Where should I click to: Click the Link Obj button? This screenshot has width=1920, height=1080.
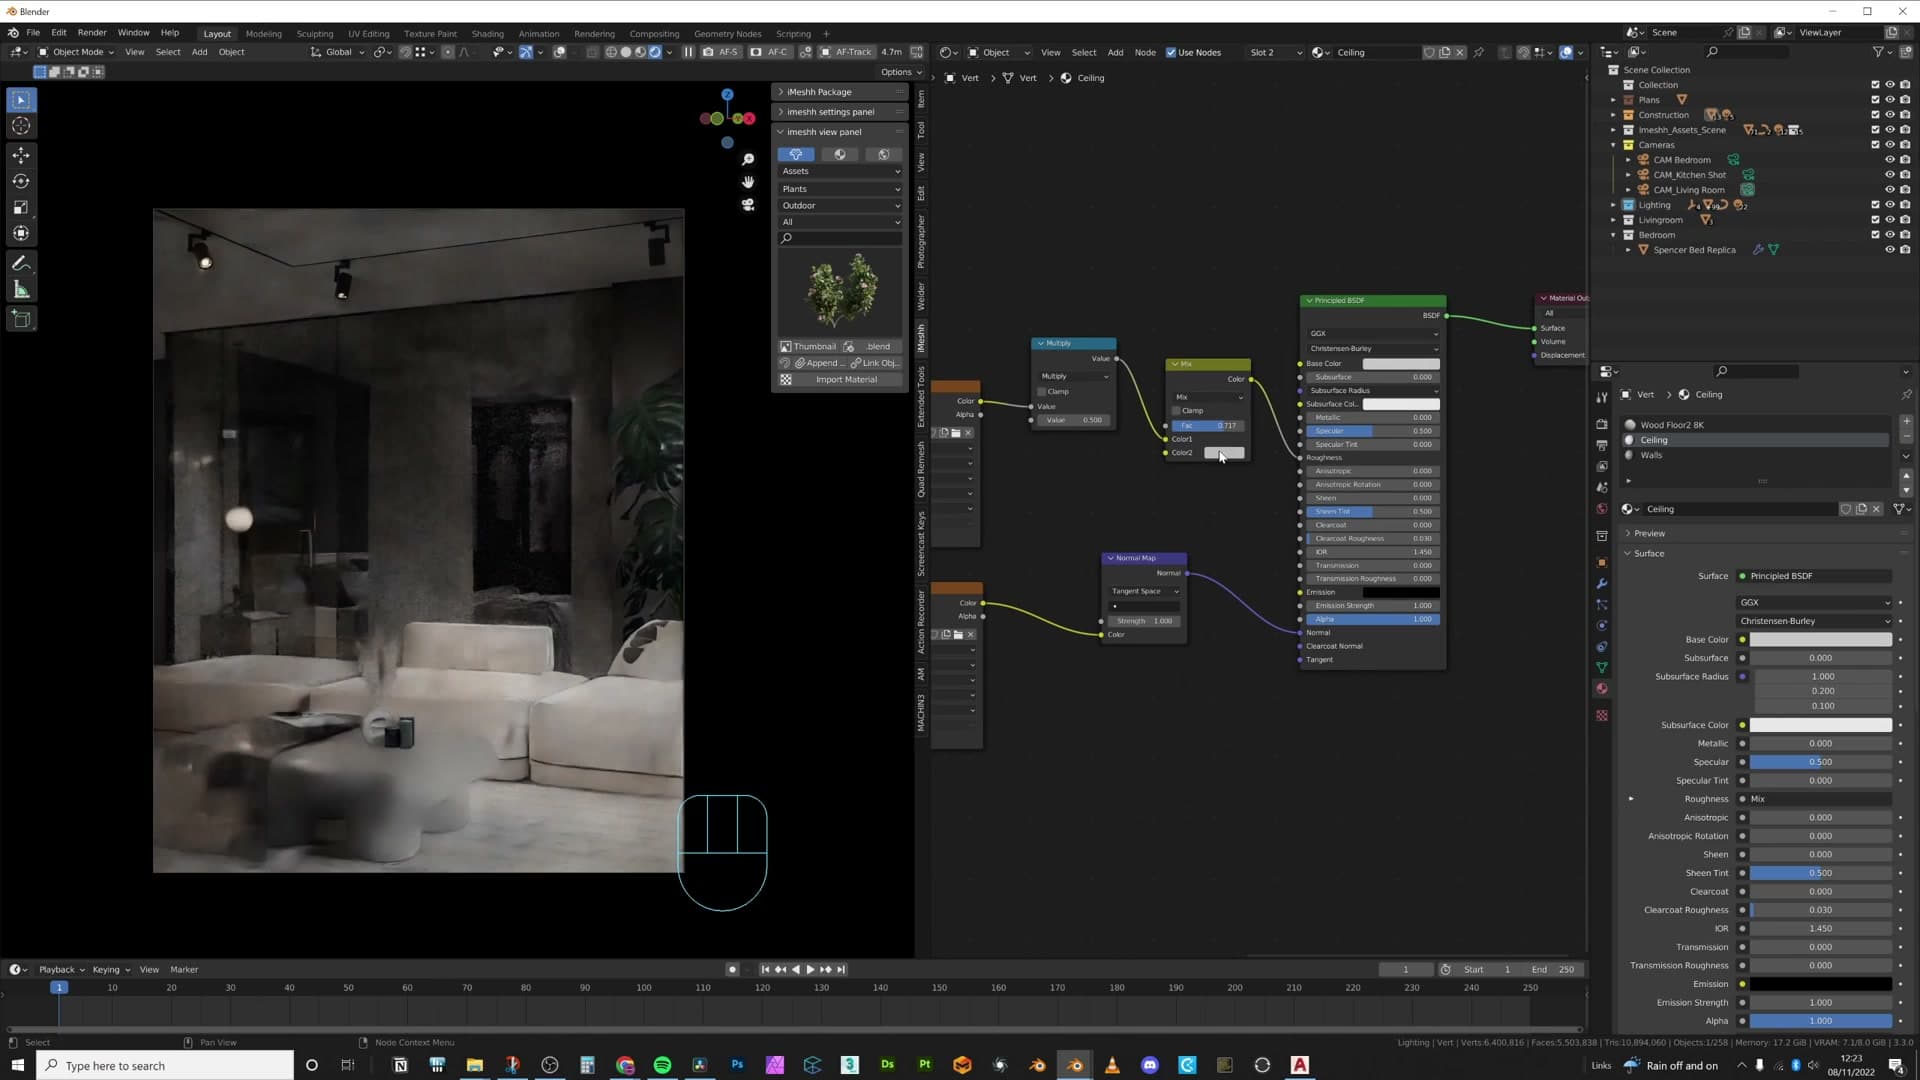pos(875,363)
